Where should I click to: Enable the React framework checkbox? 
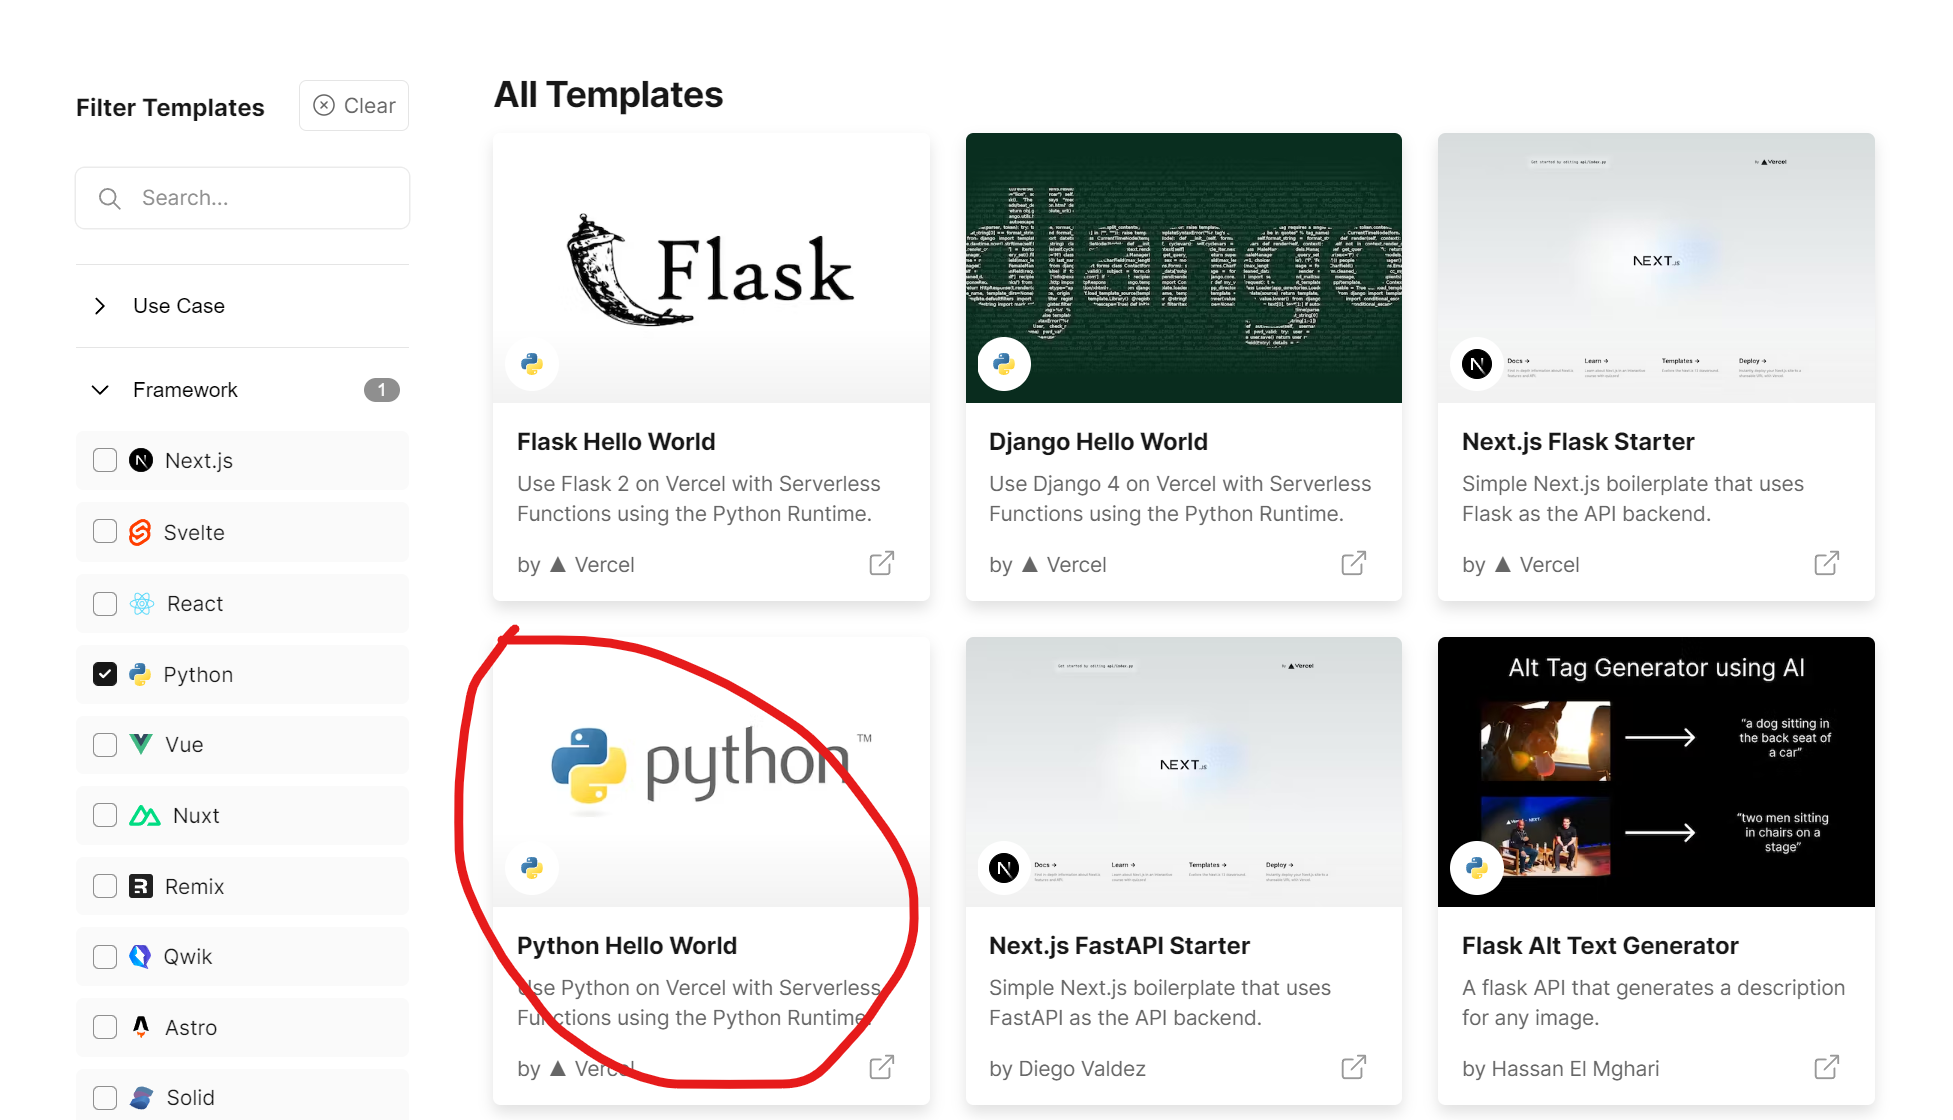106,604
